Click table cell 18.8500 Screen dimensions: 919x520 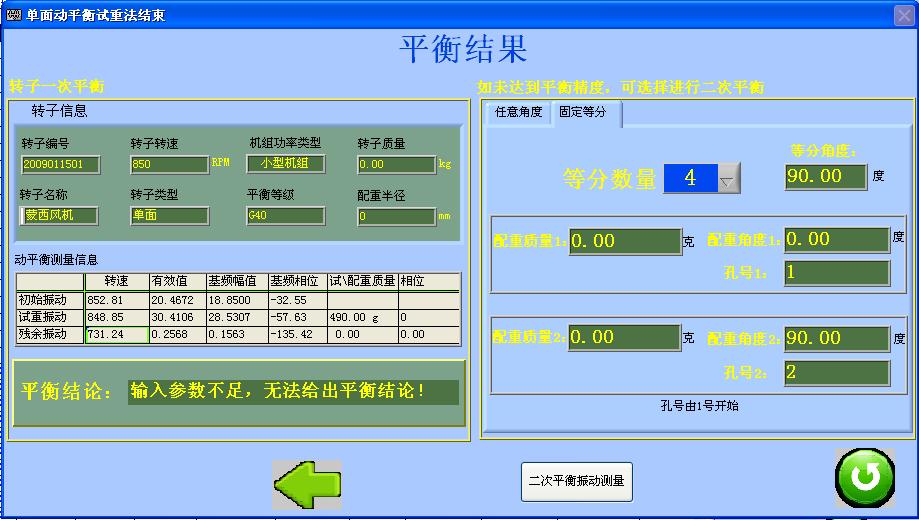[237, 300]
